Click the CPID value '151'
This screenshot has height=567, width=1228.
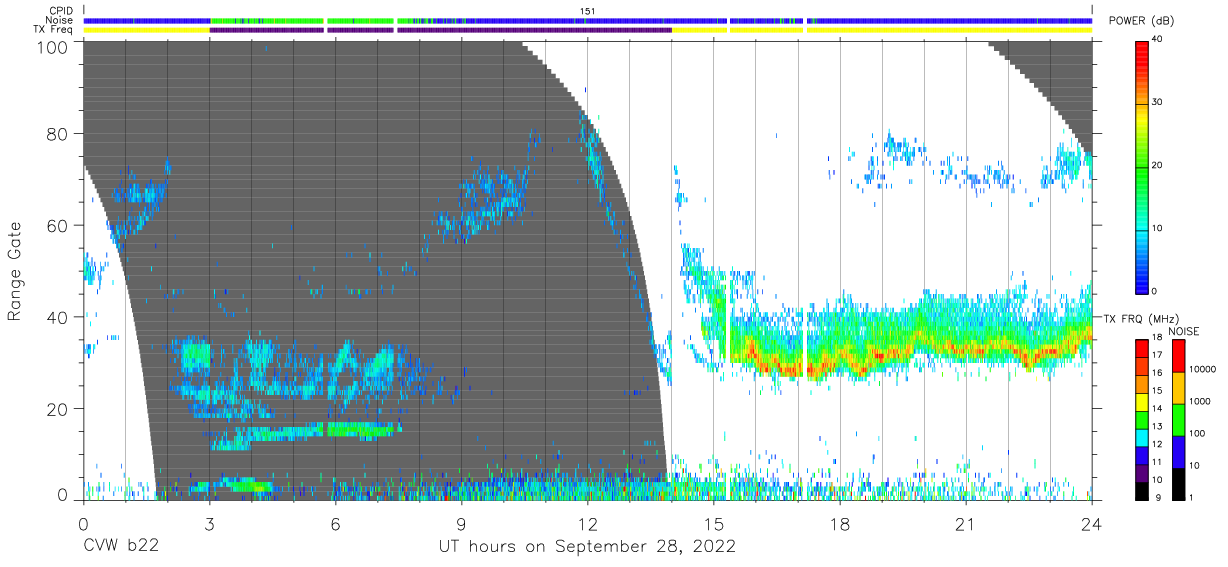tap(588, 11)
